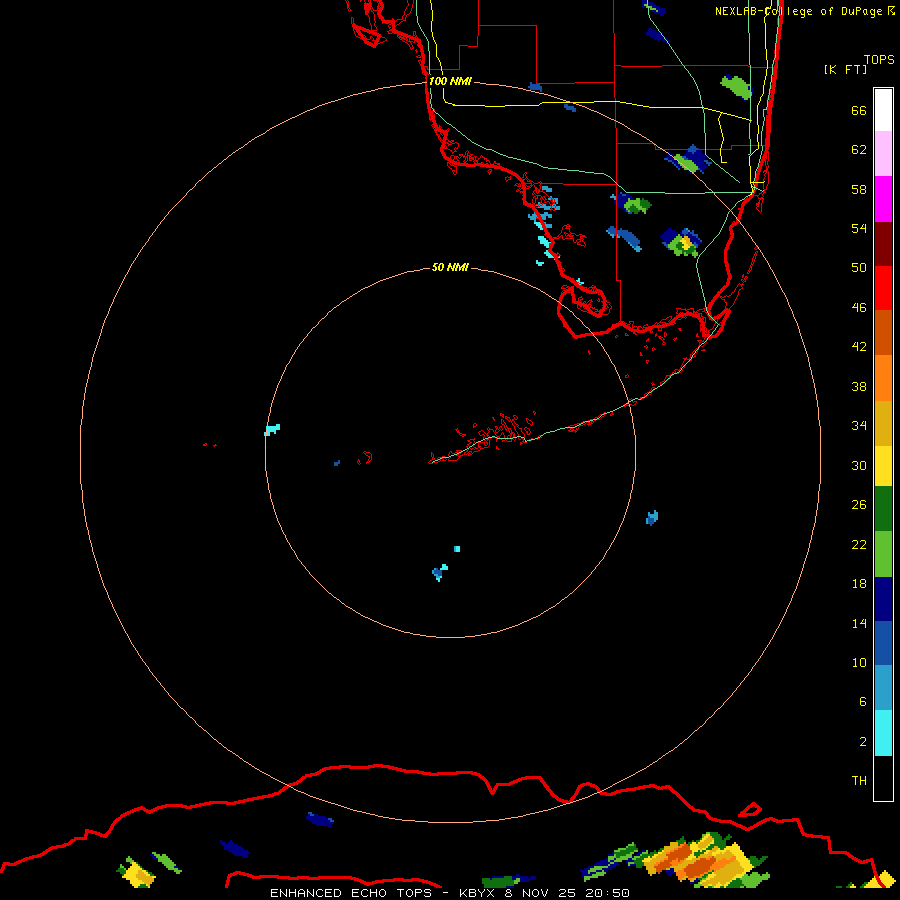Click the "50 NMI" range ring label
The height and width of the screenshot is (900, 900).
[450, 267]
